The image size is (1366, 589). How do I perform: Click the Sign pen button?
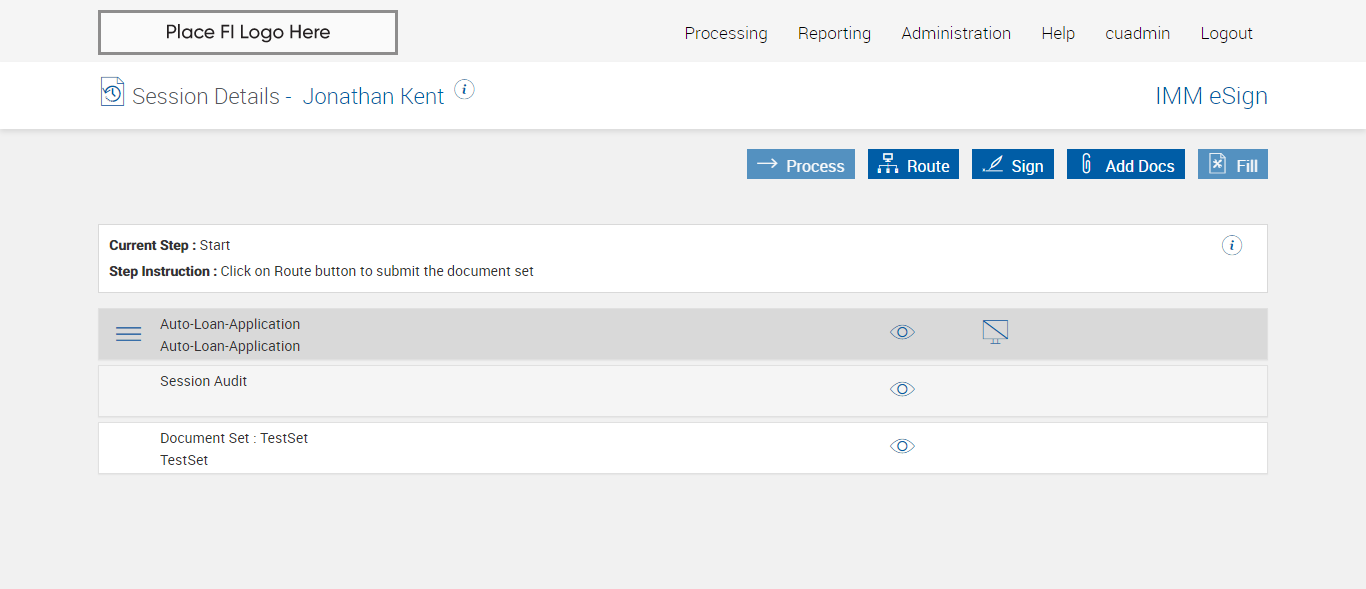click(1013, 165)
